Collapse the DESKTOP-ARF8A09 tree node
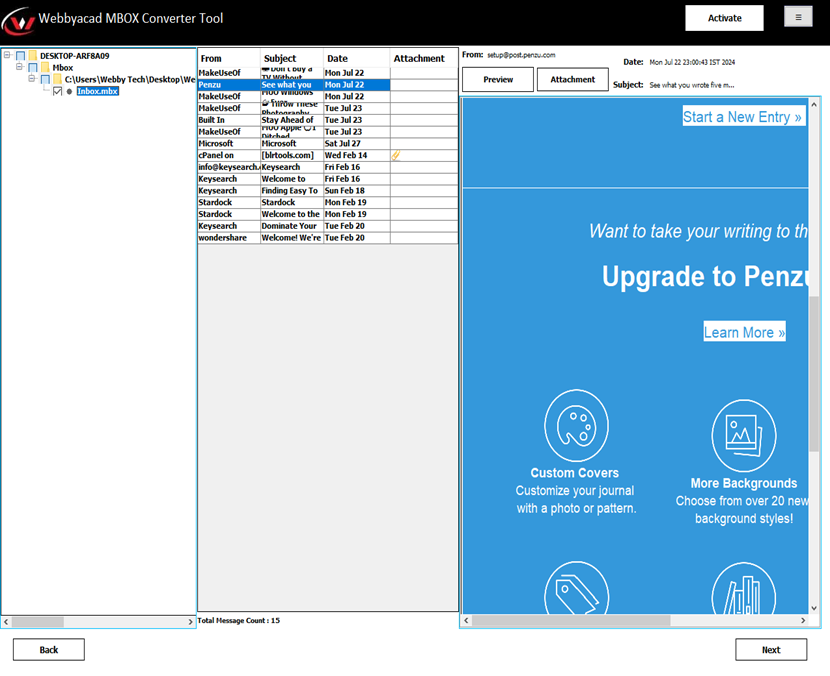This screenshot has width=830, height=676. click(7, 55)
